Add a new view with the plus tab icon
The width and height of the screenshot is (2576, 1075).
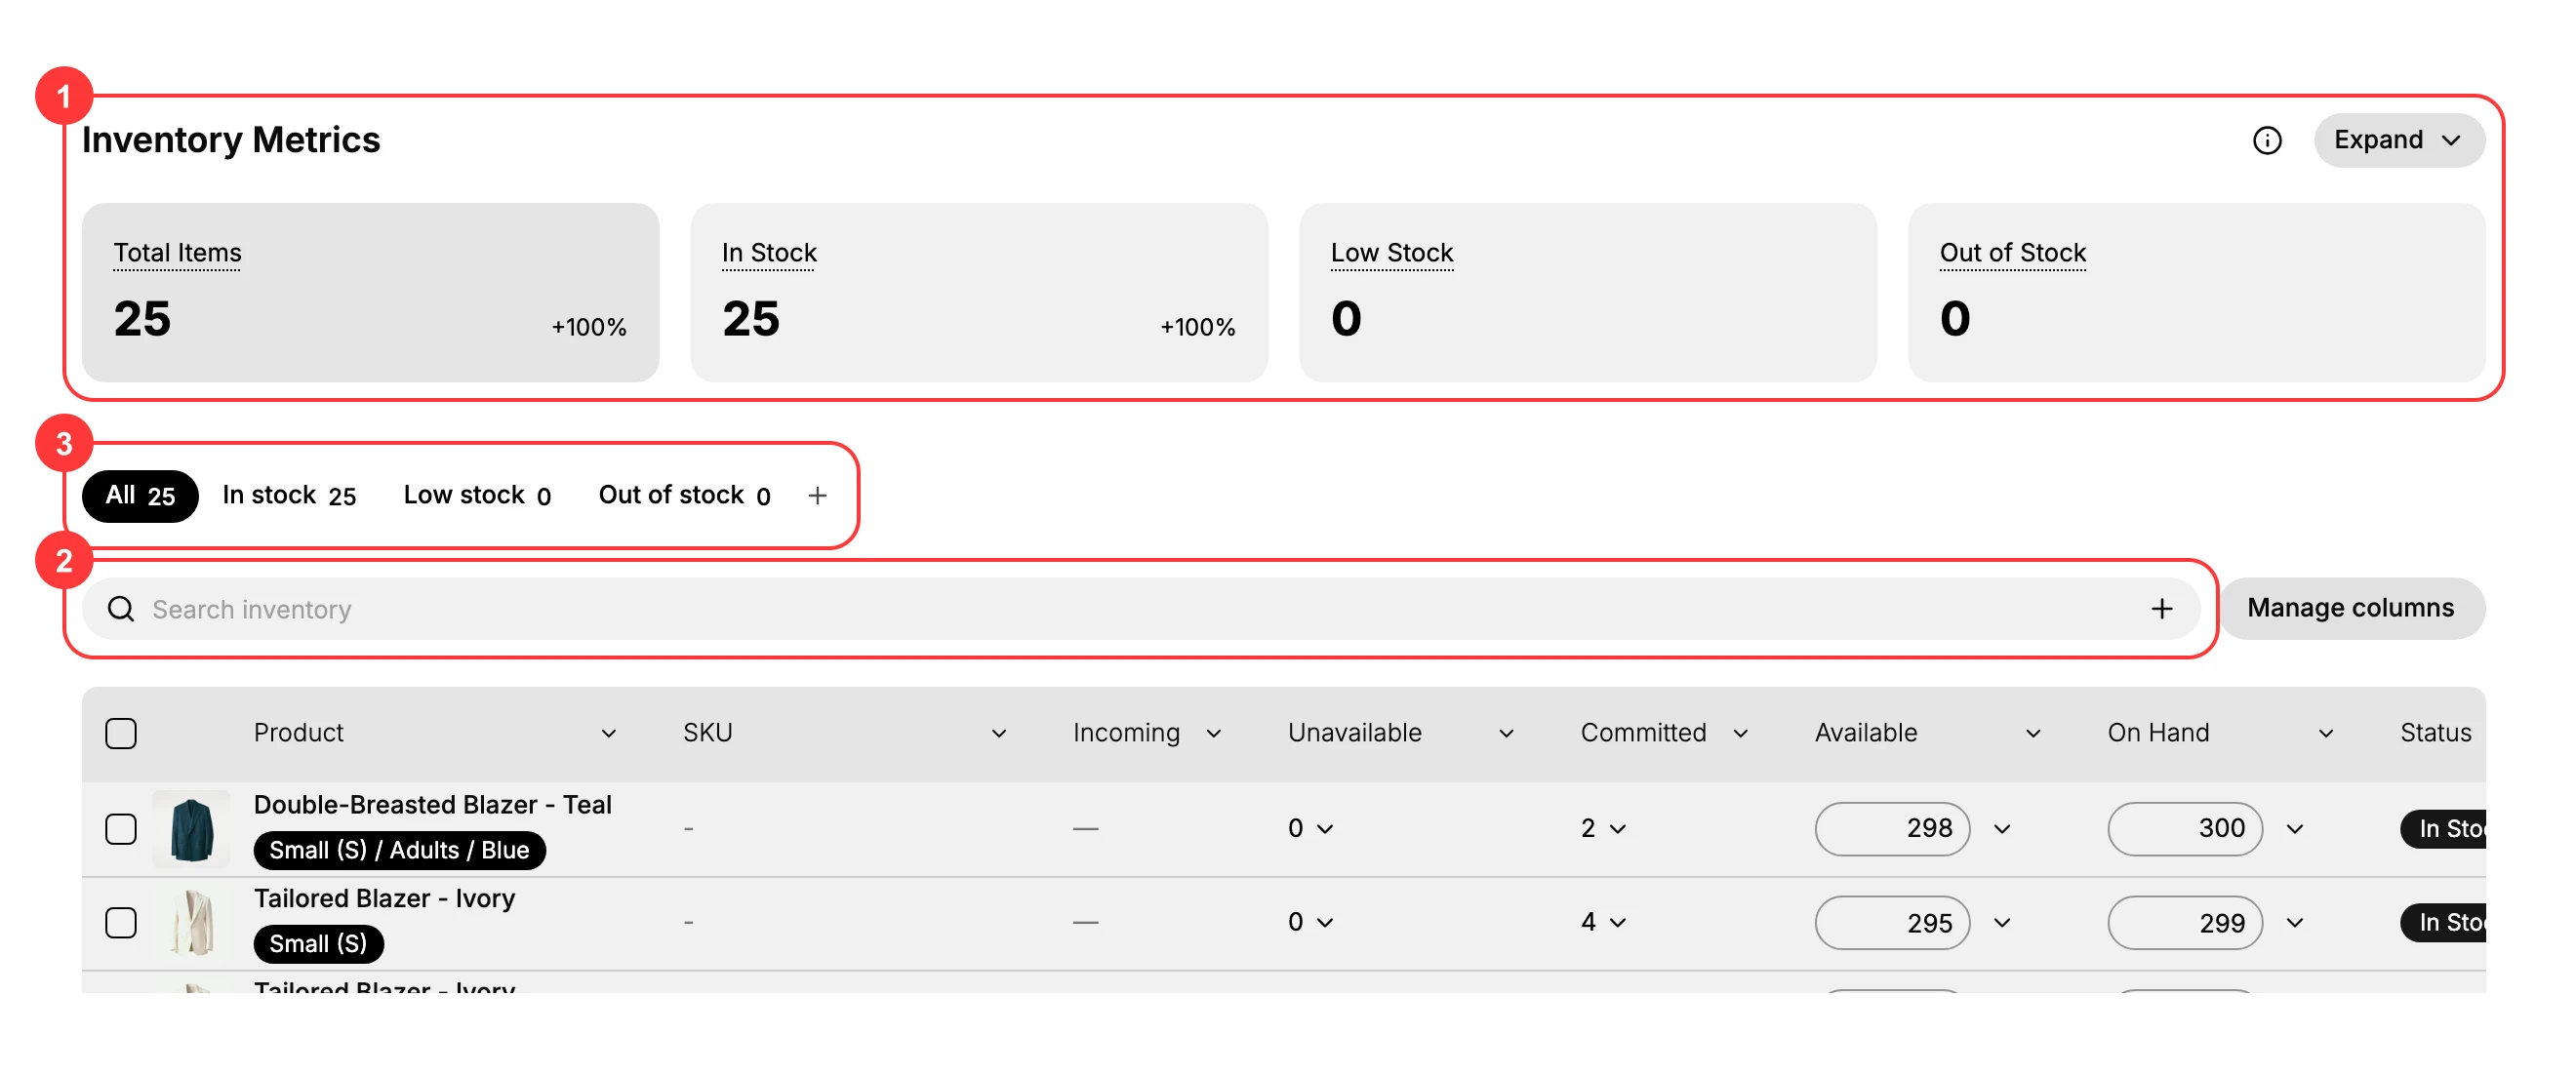tap(817, 495)
